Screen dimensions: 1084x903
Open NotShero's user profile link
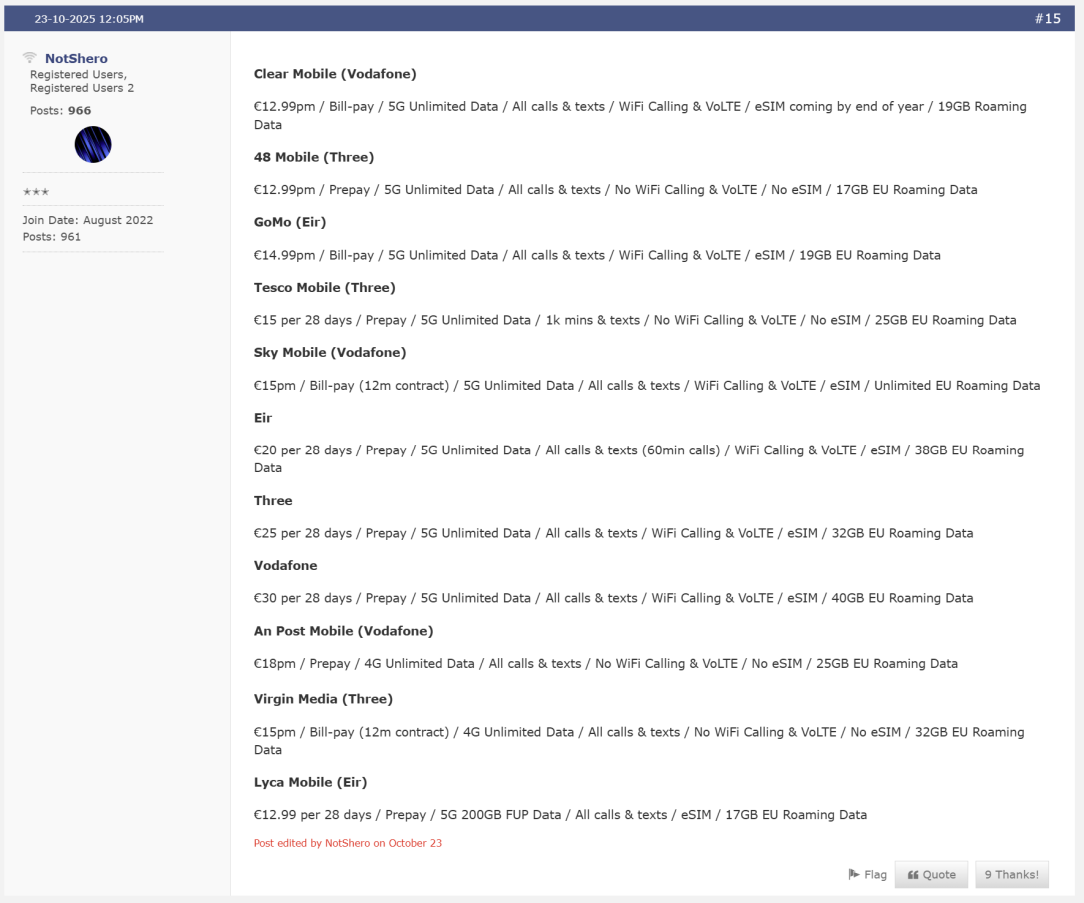point(76,58)
